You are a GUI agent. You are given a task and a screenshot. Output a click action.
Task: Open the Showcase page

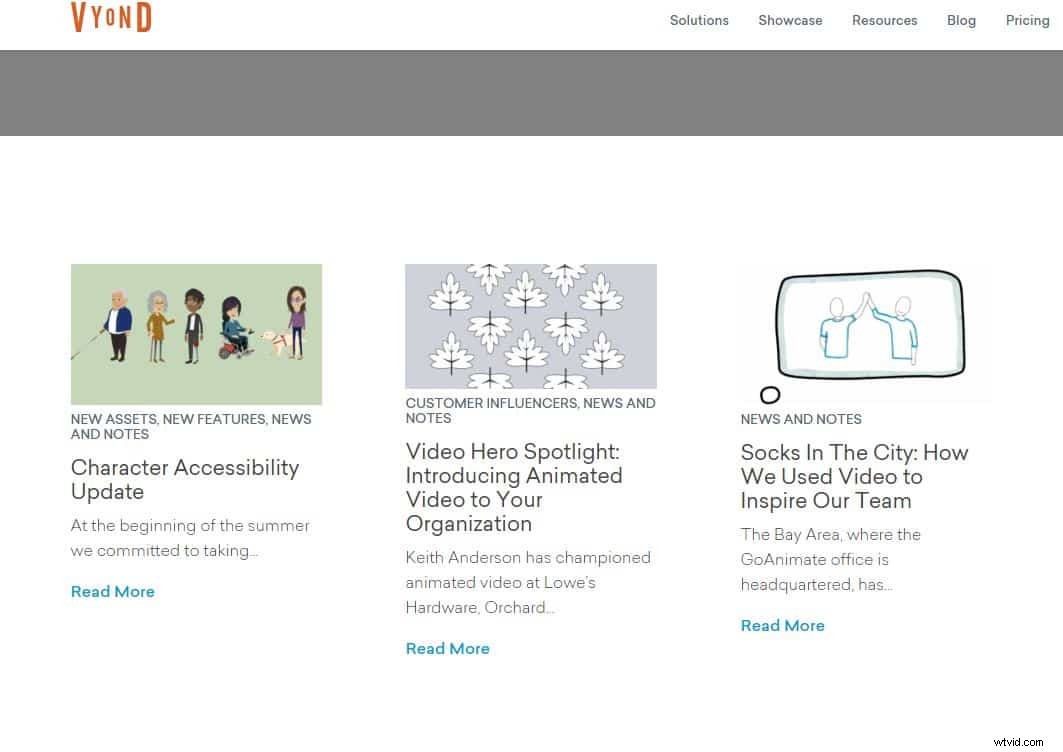click(x=790, y=20)
